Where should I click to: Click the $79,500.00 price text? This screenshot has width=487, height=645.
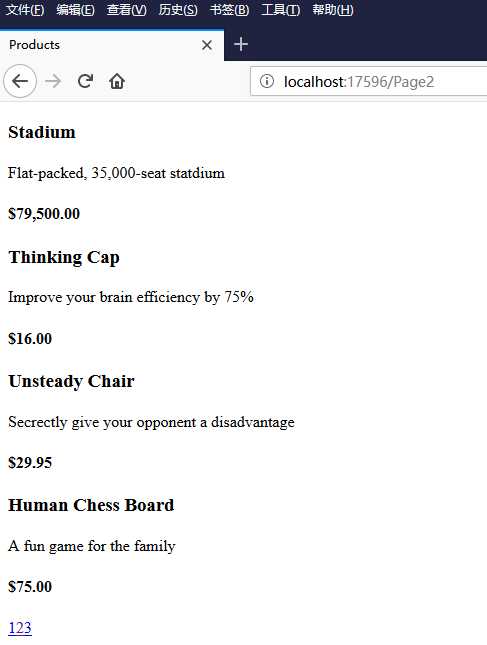(44, 214)
